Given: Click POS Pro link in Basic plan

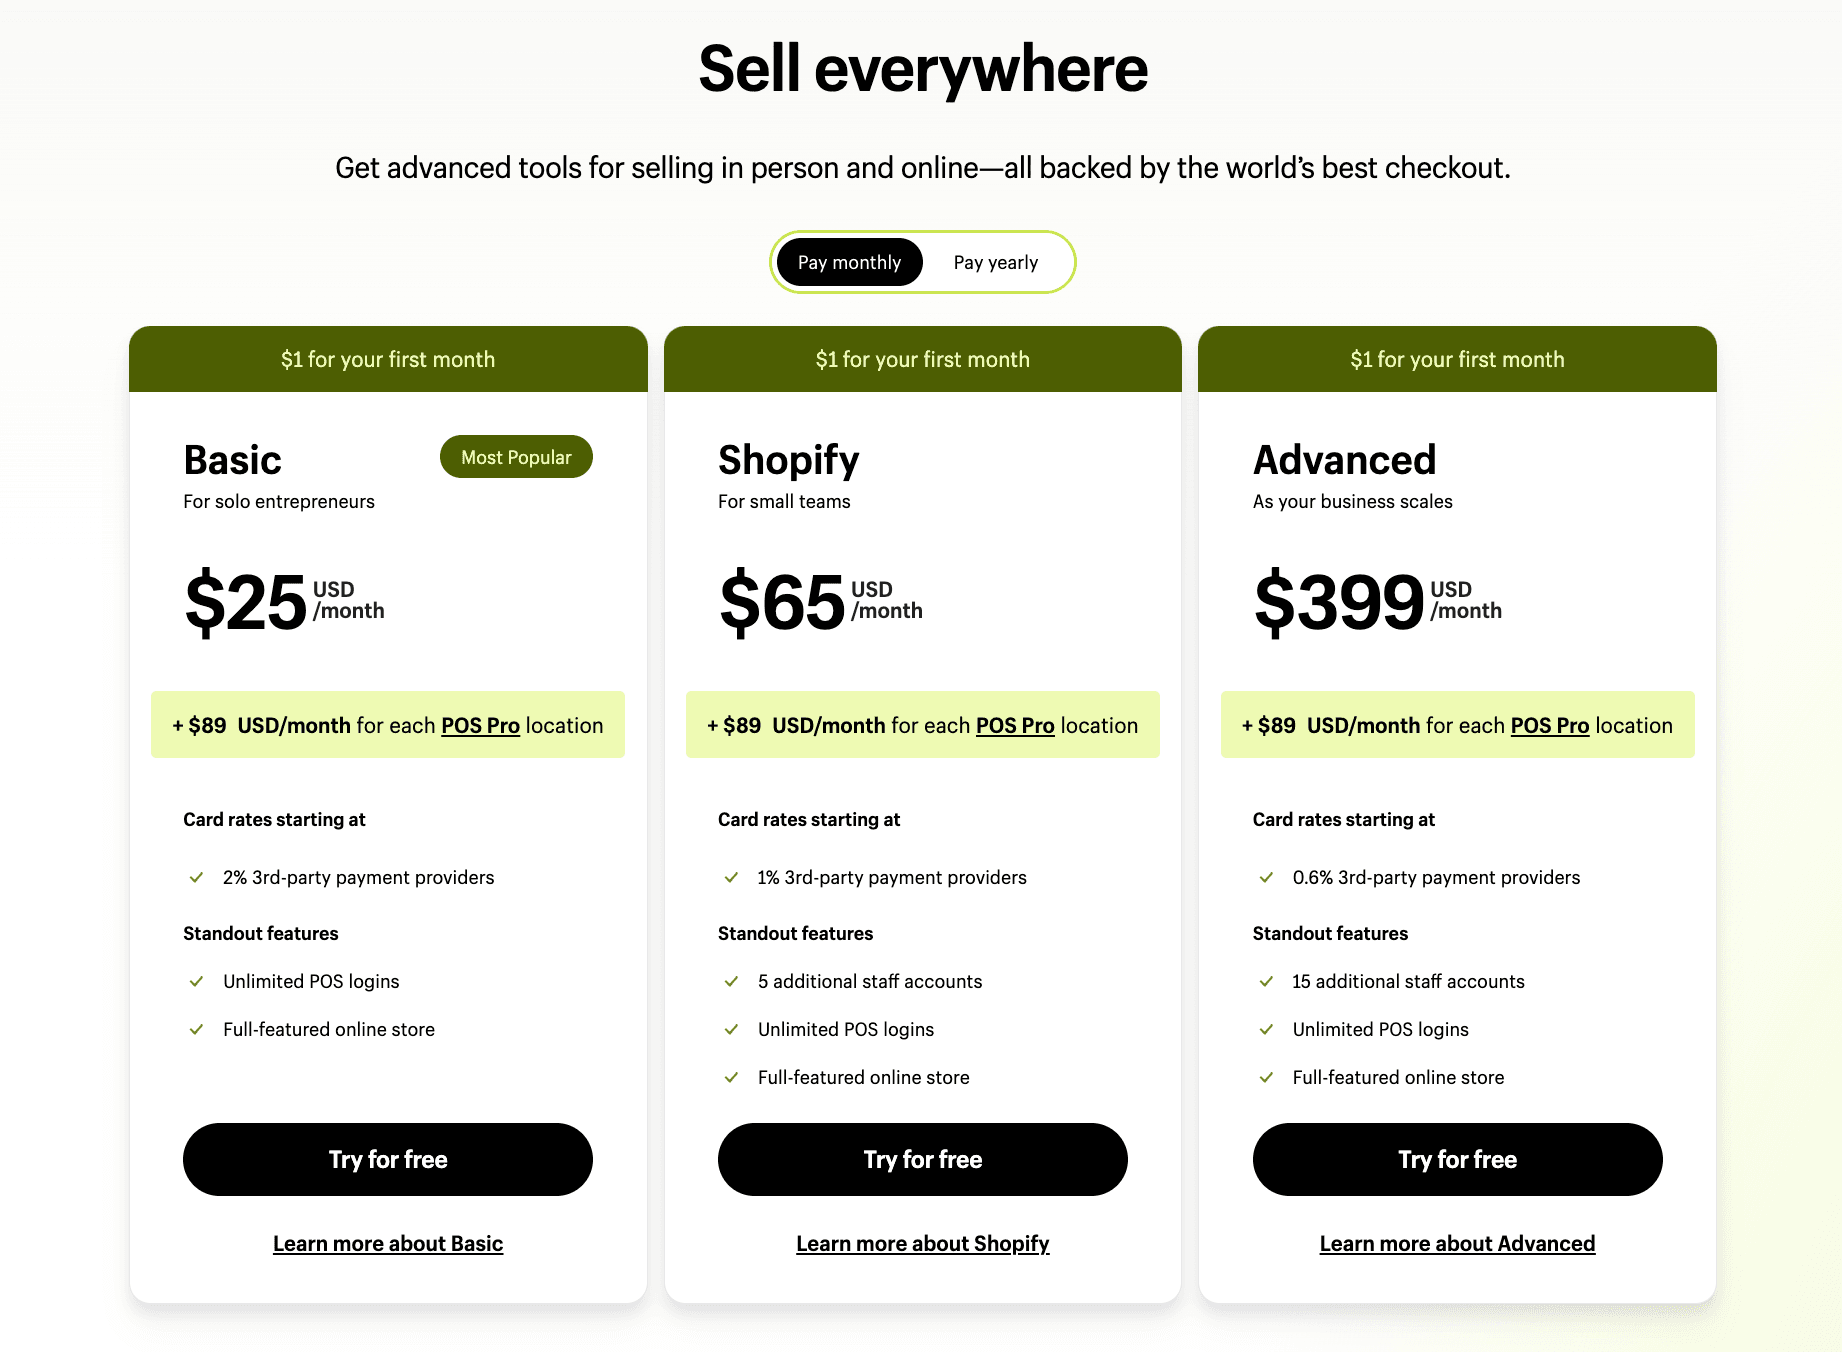Looking at the screenshot, I should [x=480, y=725].
